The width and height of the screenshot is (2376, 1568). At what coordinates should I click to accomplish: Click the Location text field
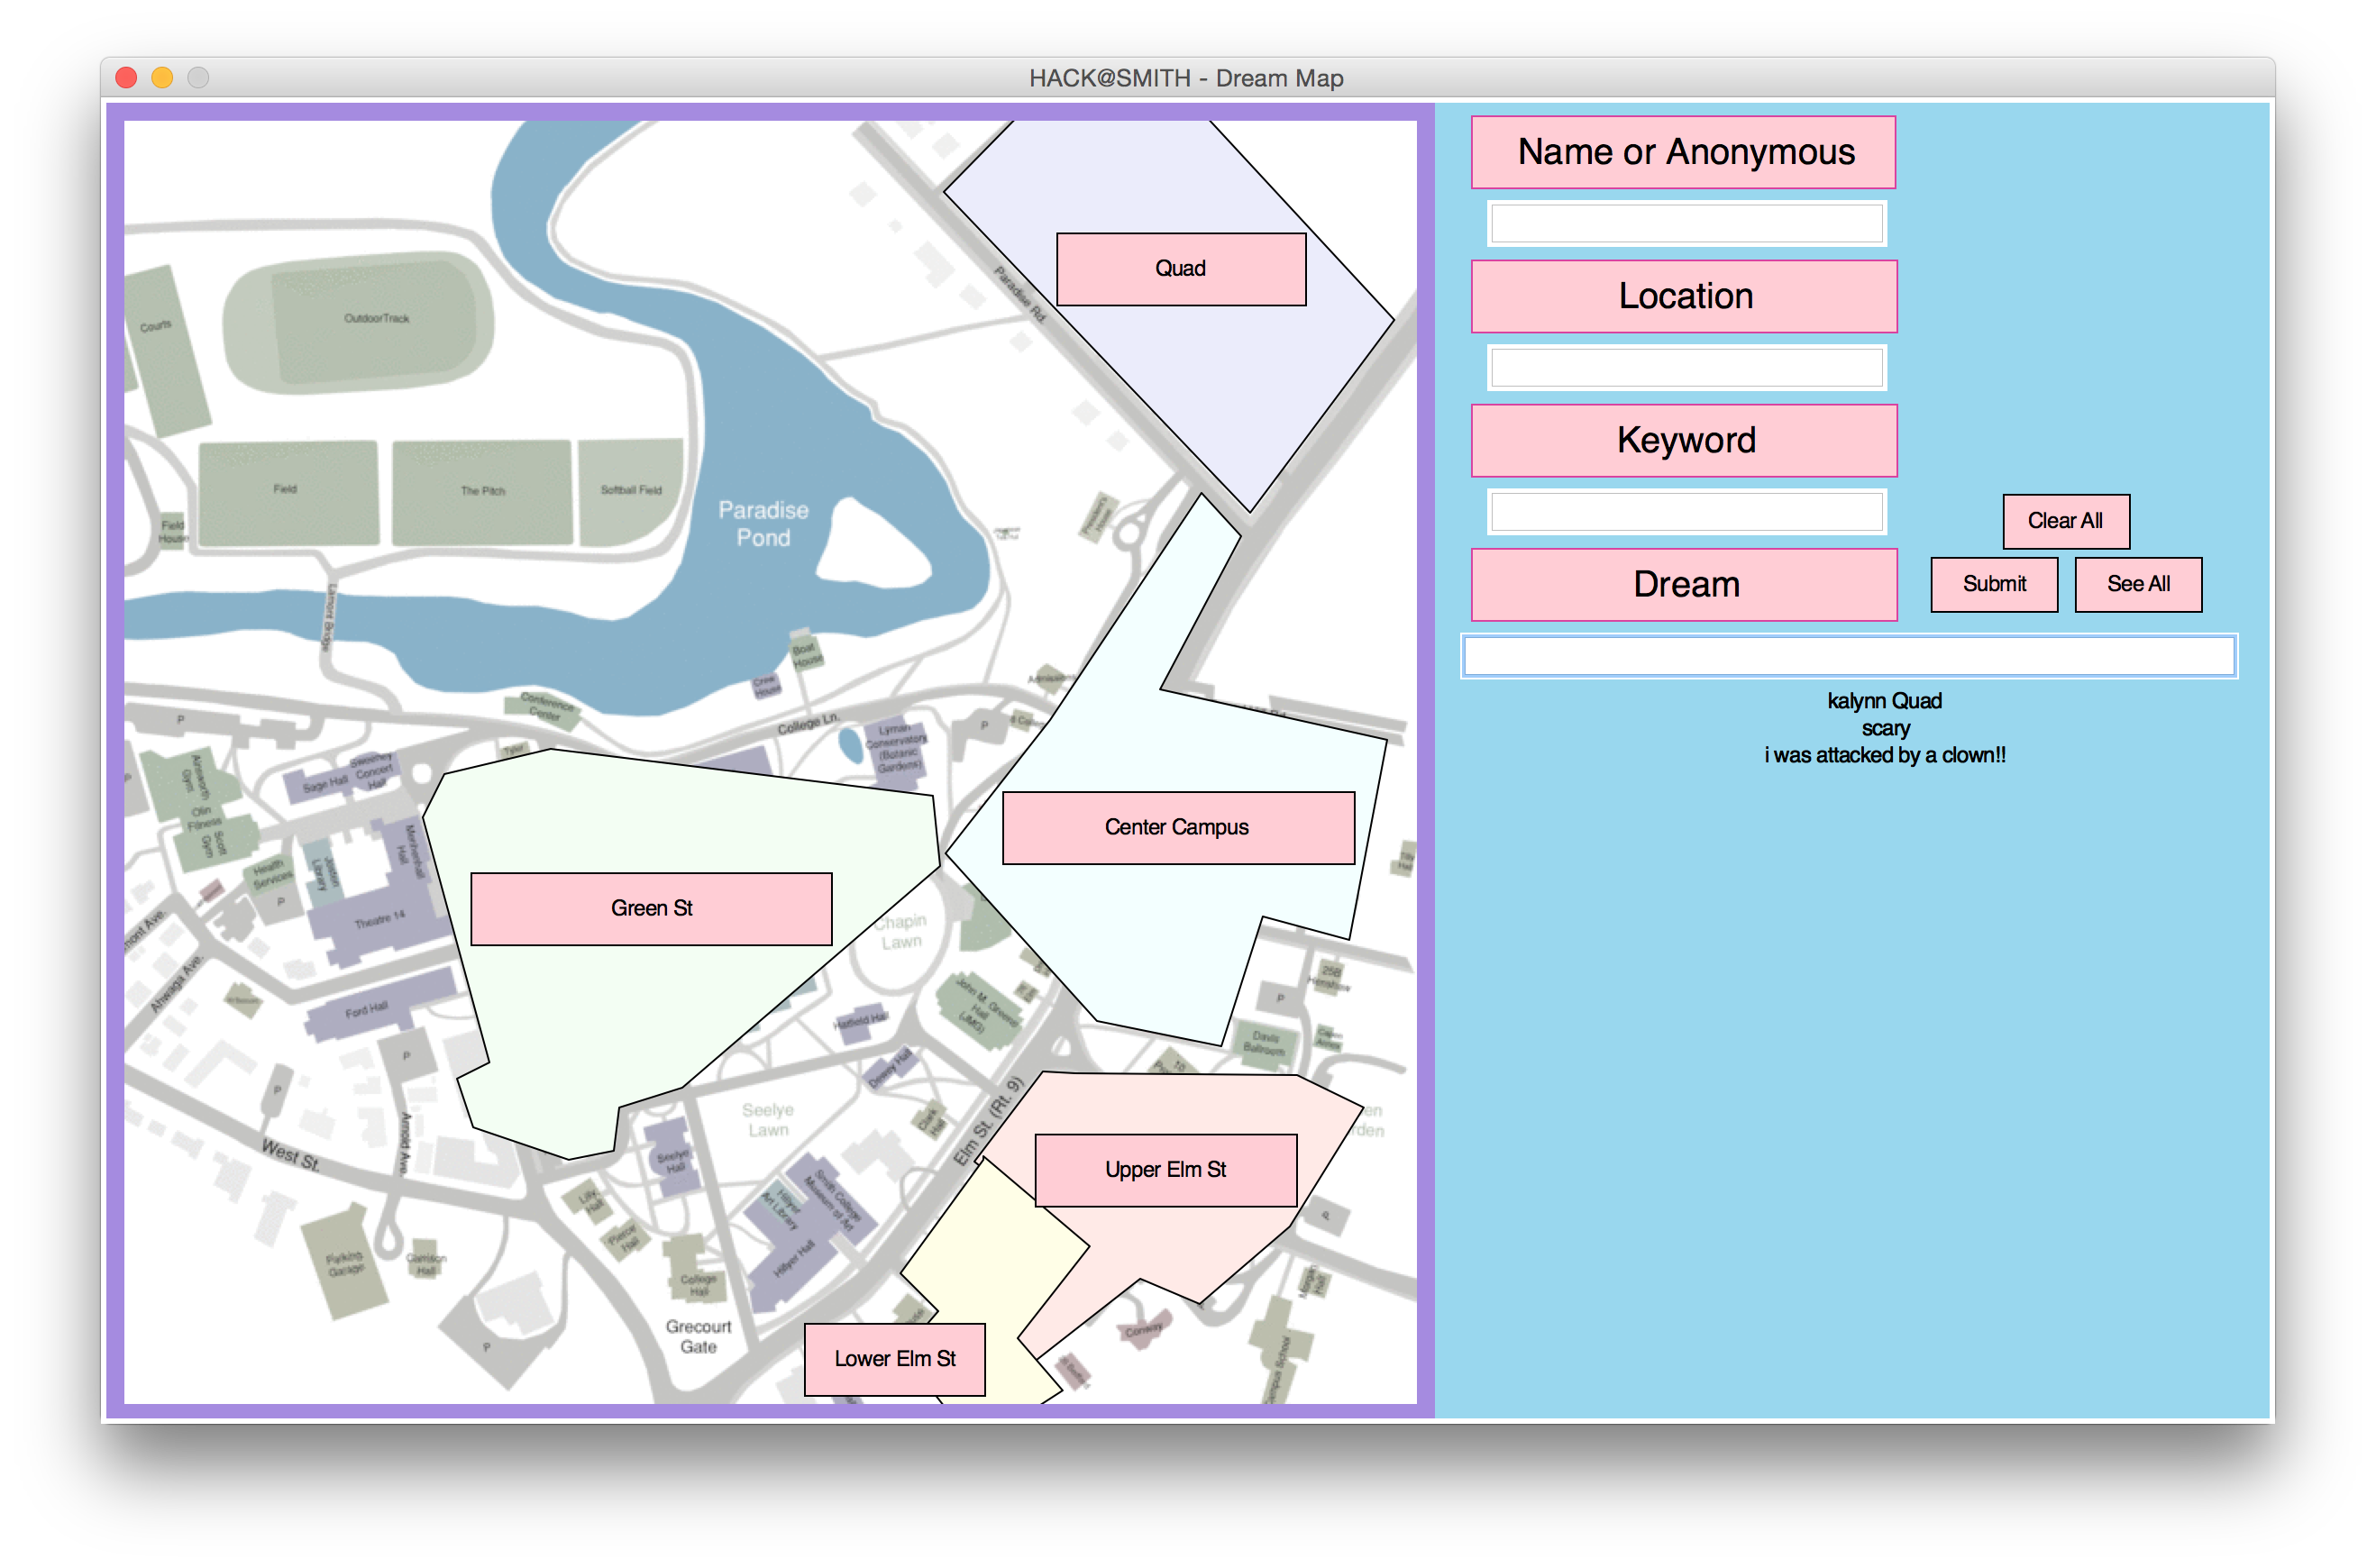click(x=1686, y=368)
